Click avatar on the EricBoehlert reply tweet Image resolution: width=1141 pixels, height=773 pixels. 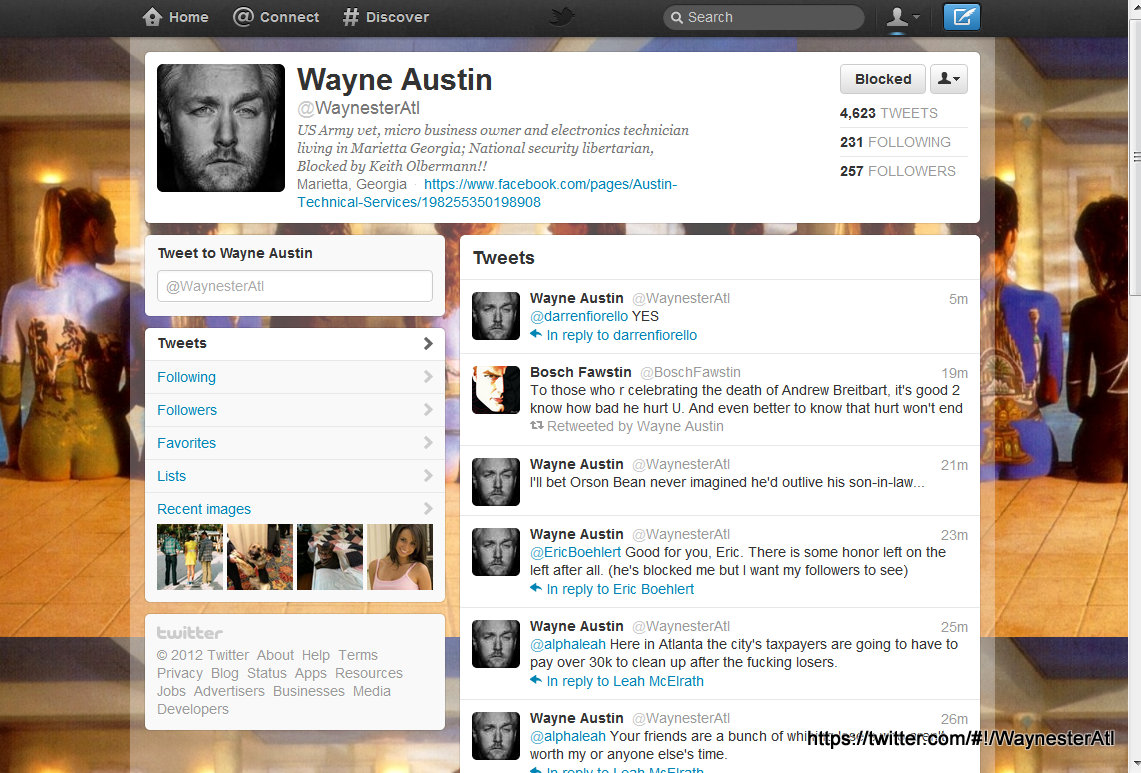click(x=496, y=552)
